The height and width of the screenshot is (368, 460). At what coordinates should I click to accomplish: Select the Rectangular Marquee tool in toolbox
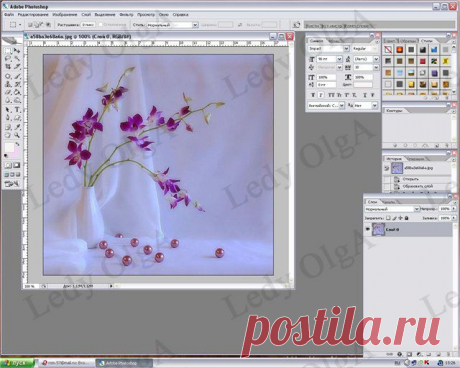(x=8, y=51)
